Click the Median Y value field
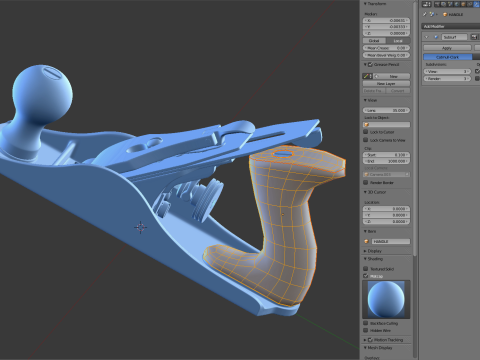This screenshot has height=360, width=480. [x=386, y=27]
